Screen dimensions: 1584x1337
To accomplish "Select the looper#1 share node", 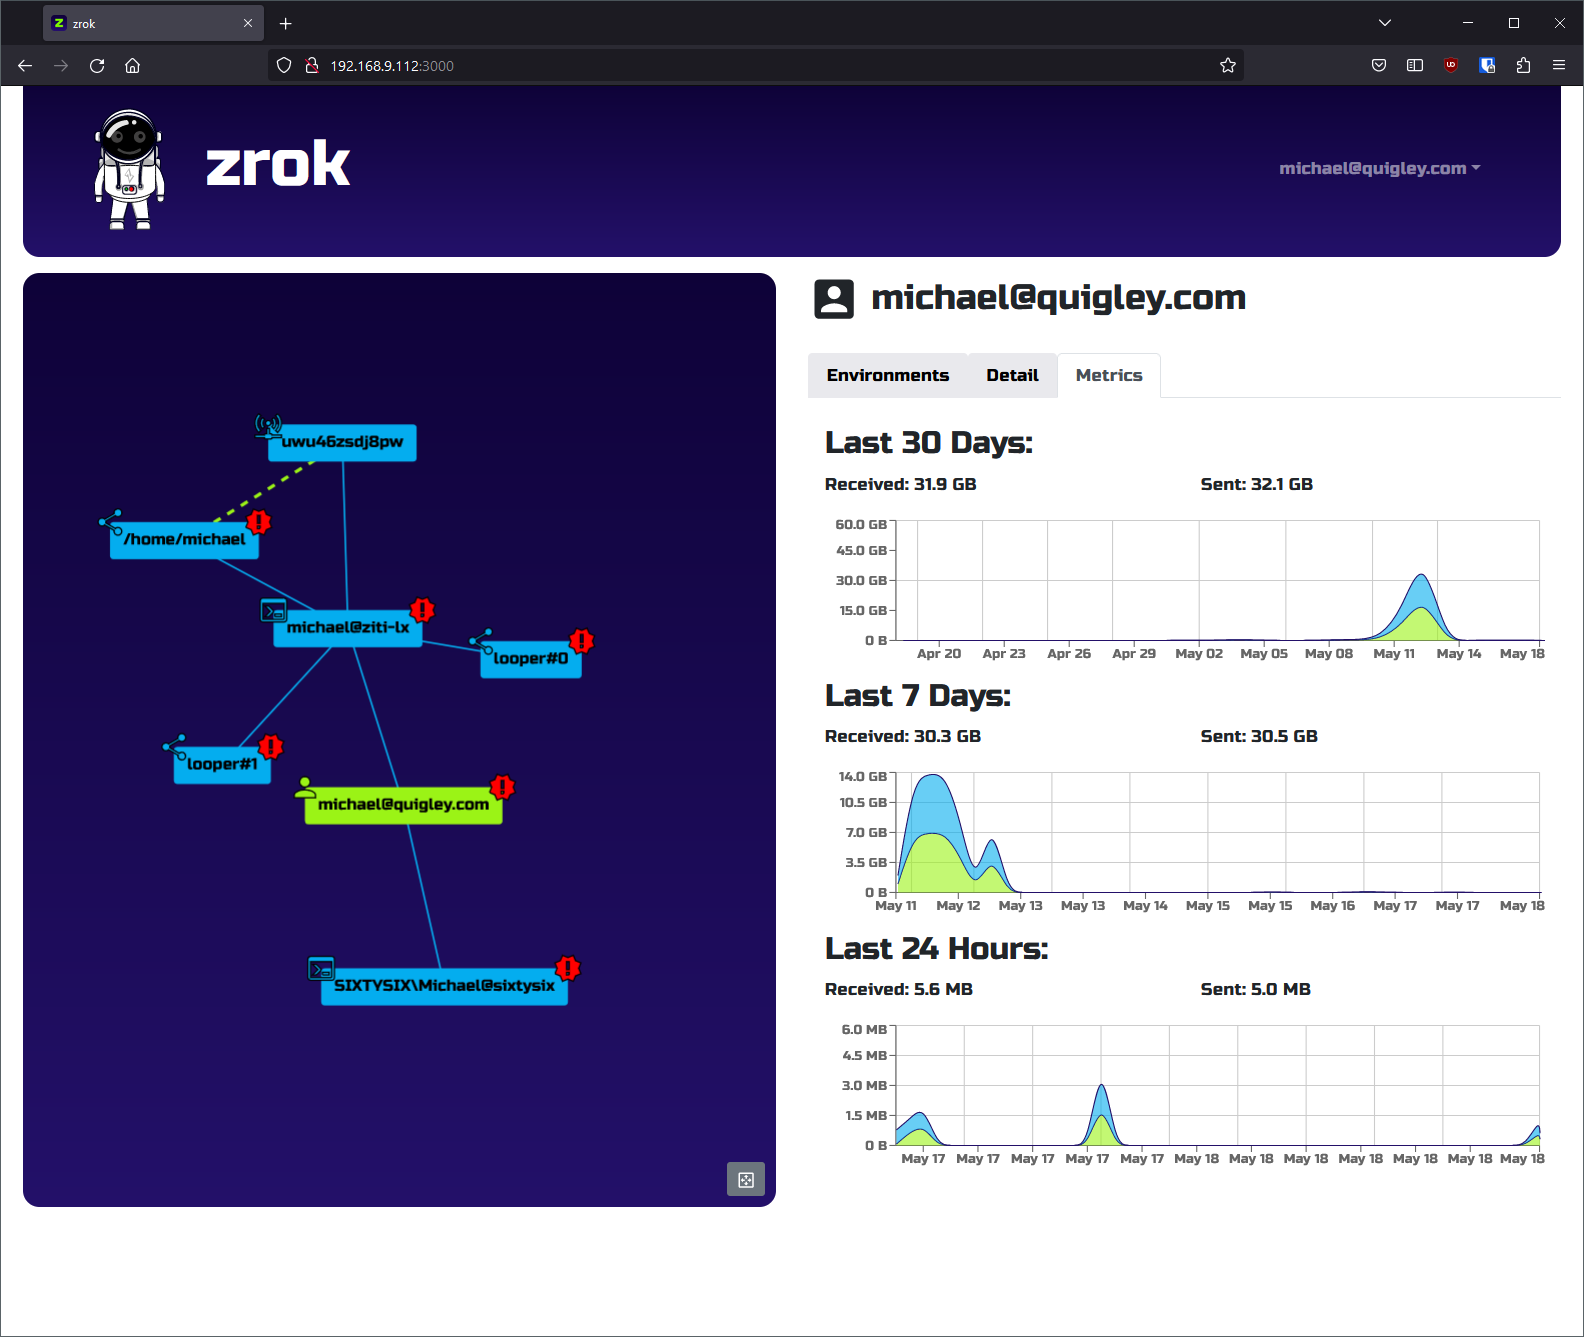I will [222, 765].
